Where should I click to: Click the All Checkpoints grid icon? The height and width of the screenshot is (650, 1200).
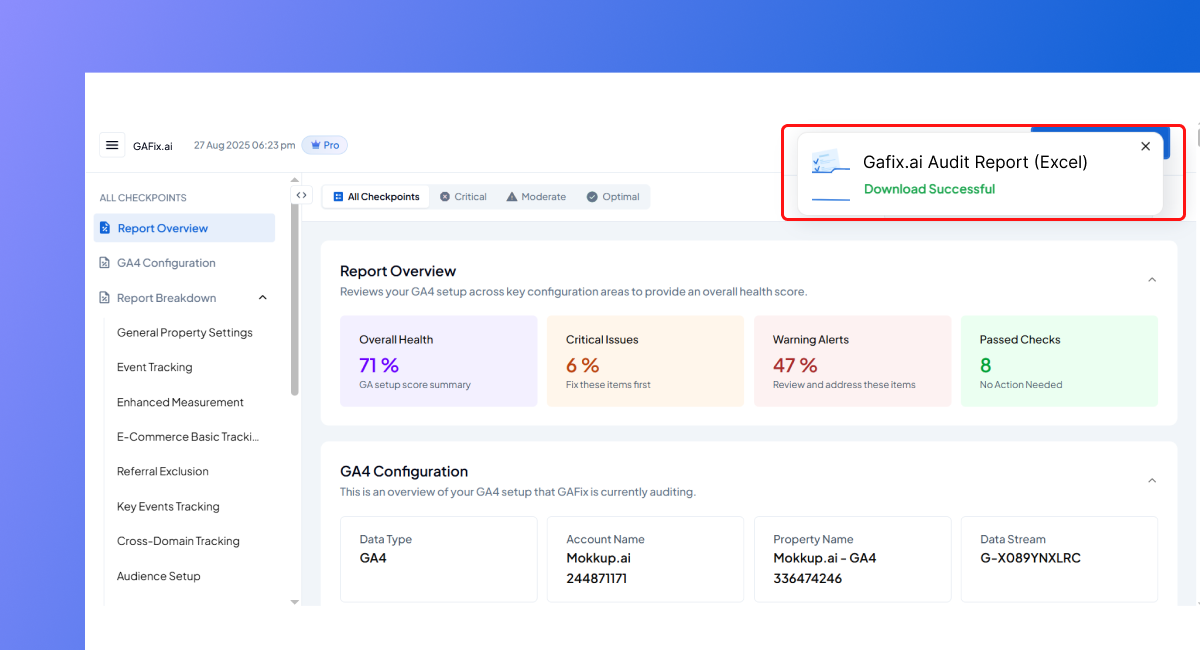click(338, 197)
